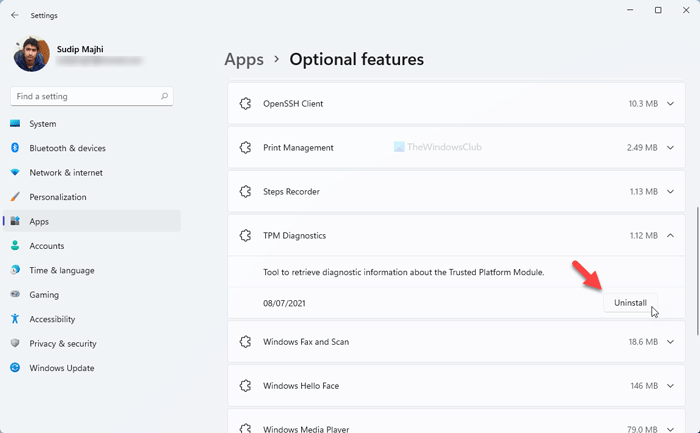Open Accounts settings
The width and height of the screenshot is (700, 433).
pyautogui.click(x=47, y=246)
